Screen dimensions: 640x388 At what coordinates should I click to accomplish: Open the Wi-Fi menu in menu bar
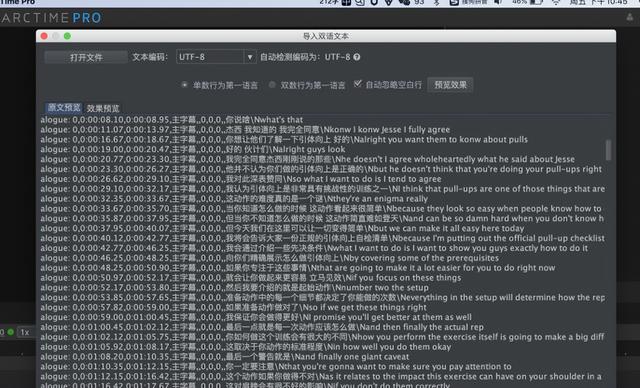pyautogui.click(x=556, y=2)
